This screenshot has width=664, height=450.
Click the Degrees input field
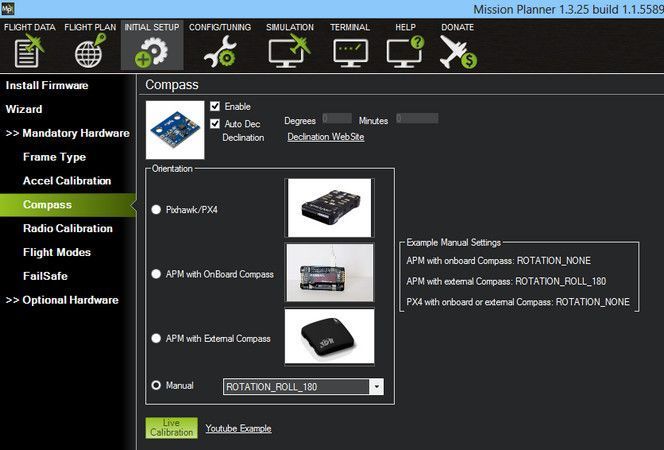pos(337,119)
